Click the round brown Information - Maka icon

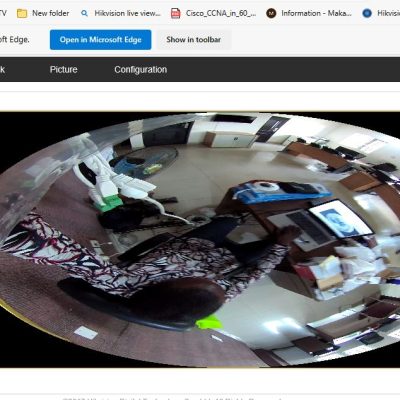(x=271, y=13)
